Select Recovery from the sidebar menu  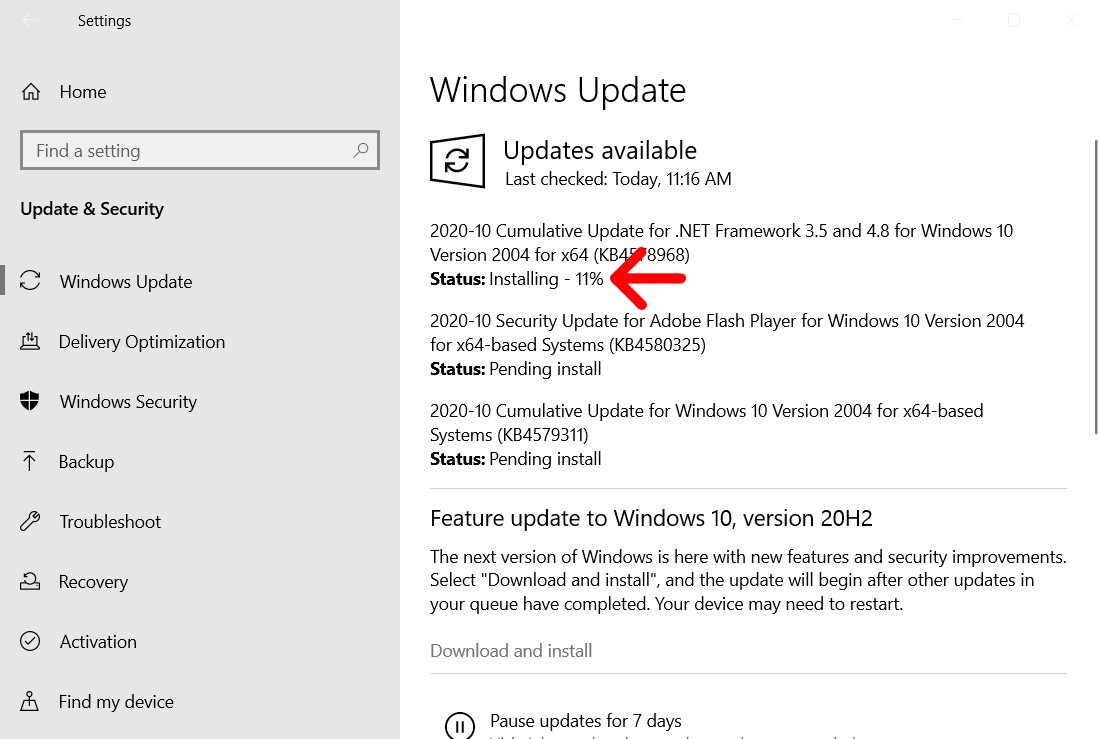(93, 581)
